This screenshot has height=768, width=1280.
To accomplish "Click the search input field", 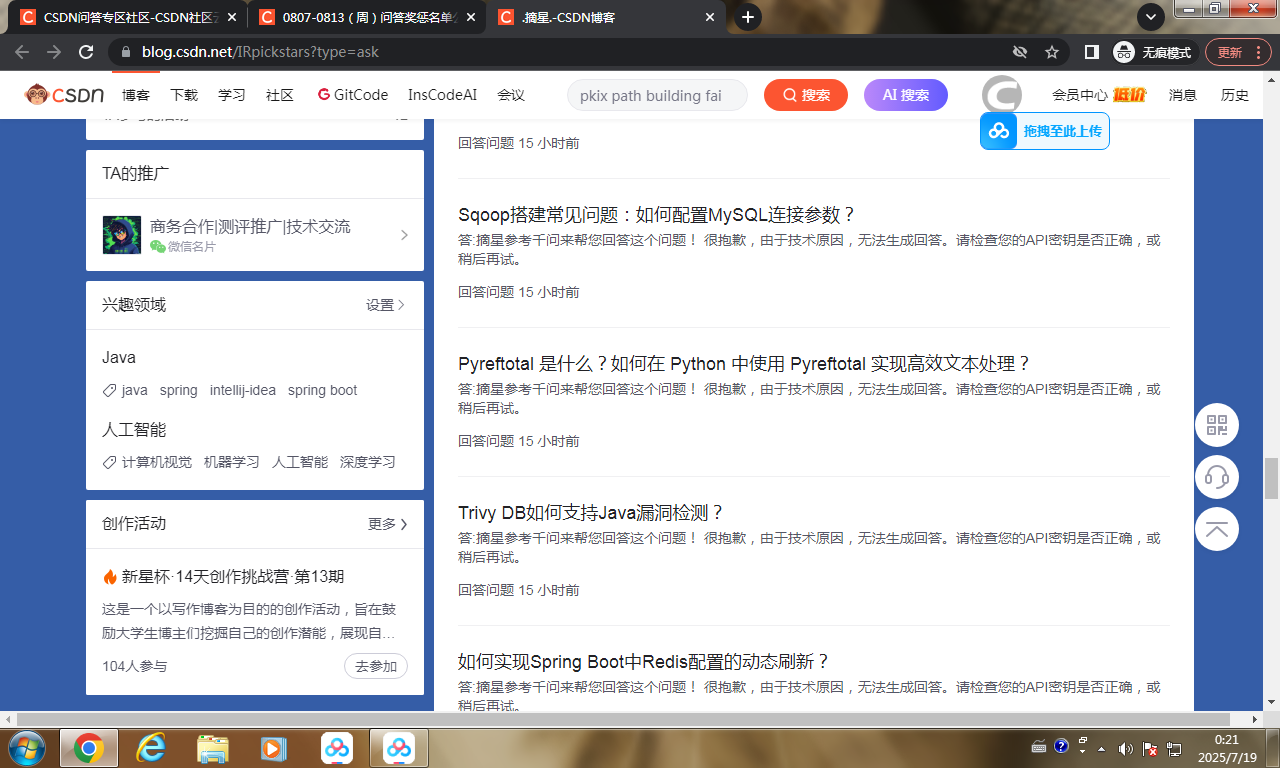I will click(657, 95).
